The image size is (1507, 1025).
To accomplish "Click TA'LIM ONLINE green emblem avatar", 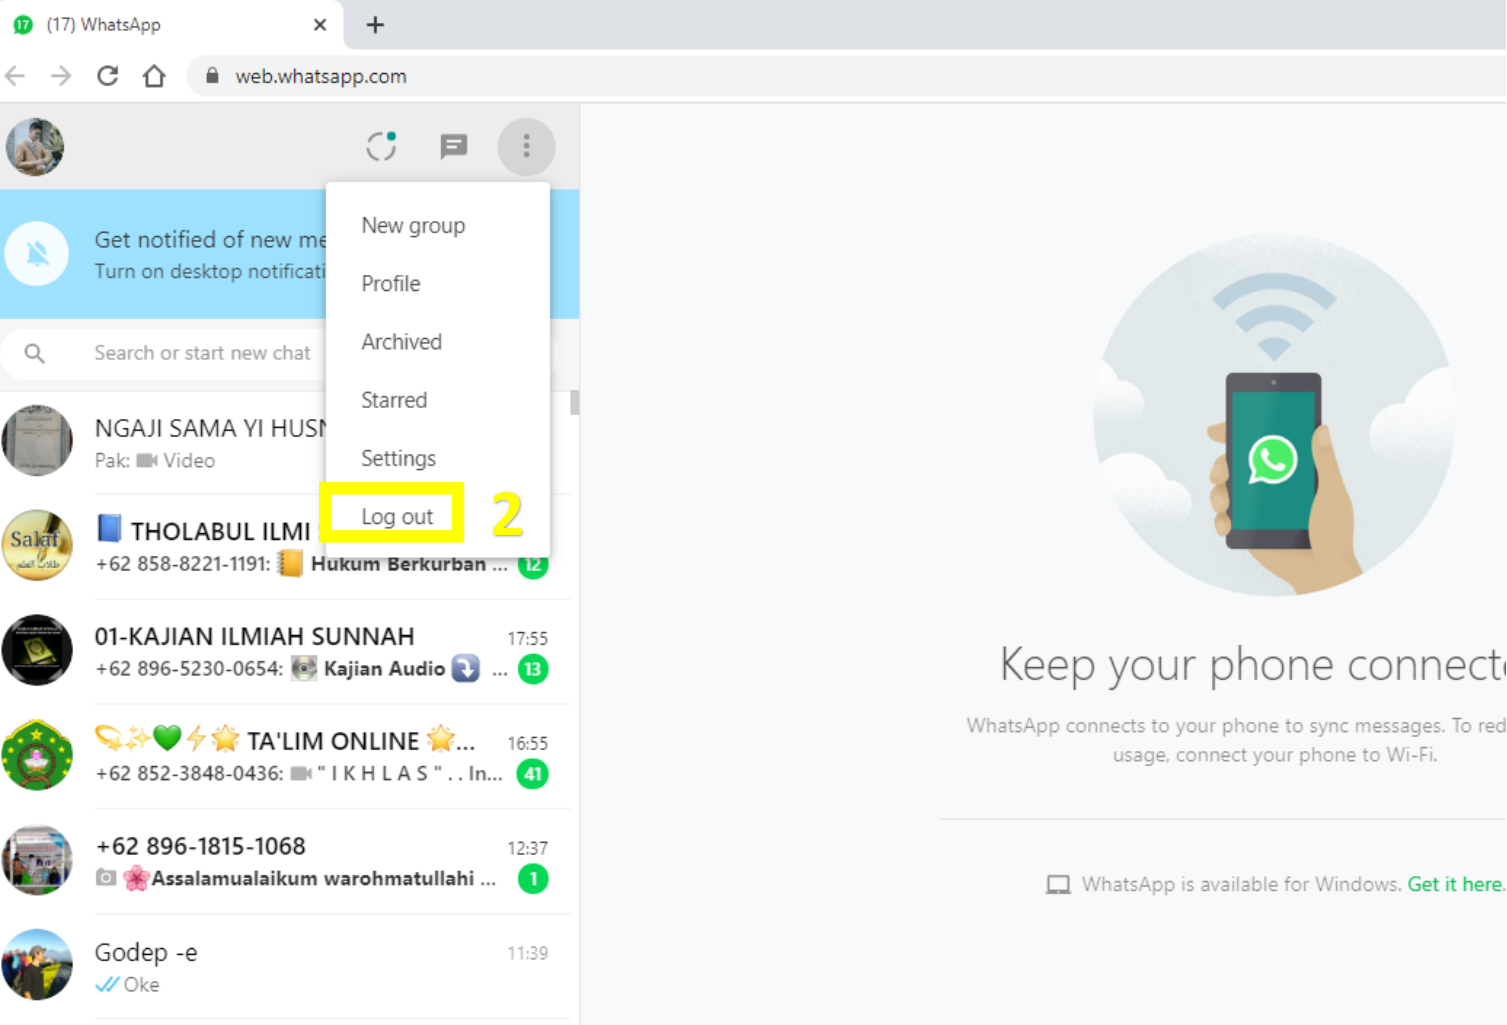I will pos(37,755).
